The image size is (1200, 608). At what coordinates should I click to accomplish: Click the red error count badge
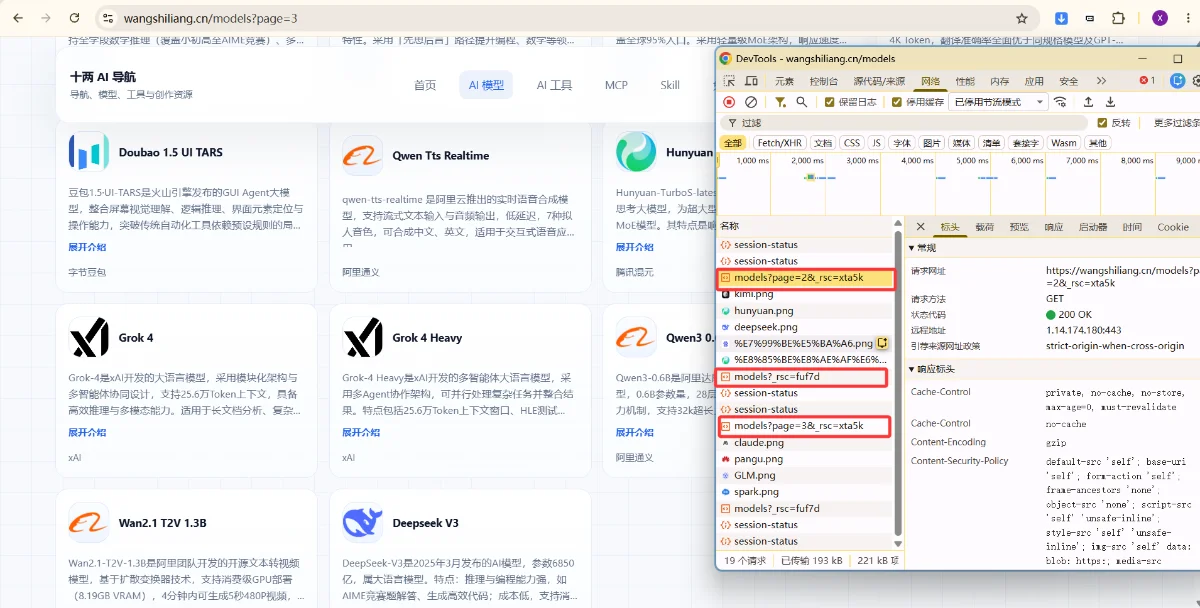(1147, 81)
